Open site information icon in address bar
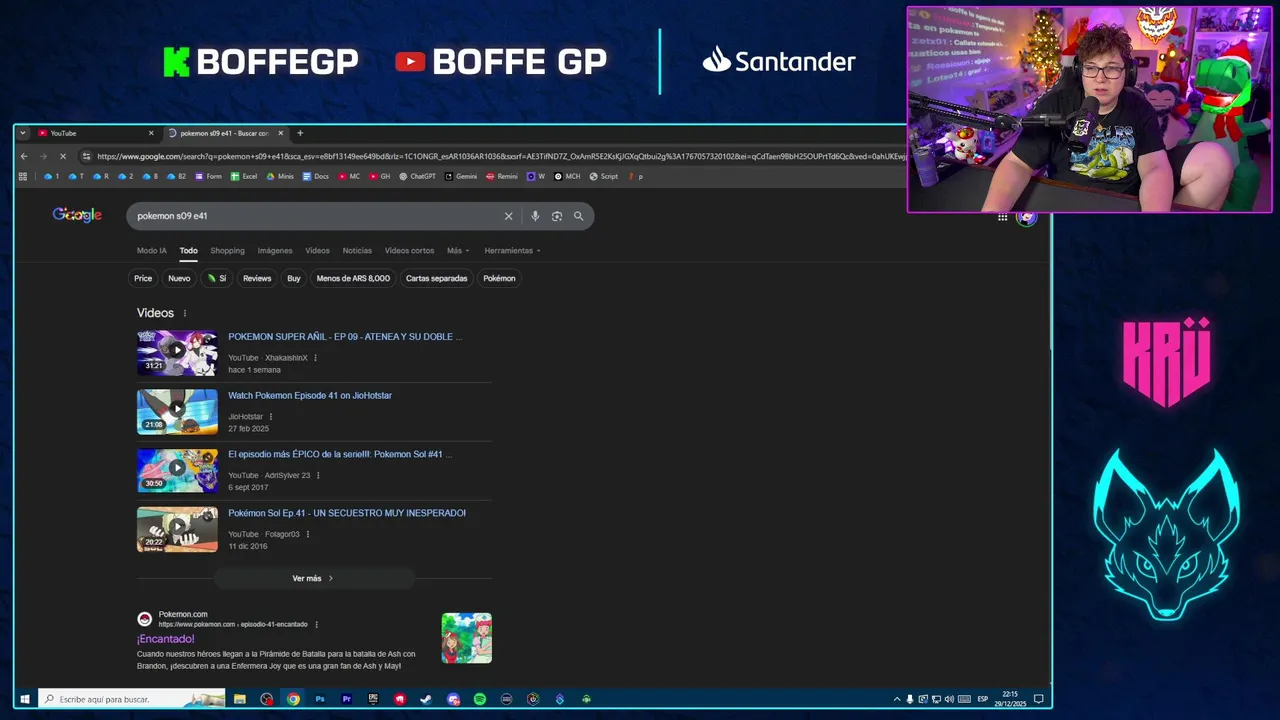 86,156
